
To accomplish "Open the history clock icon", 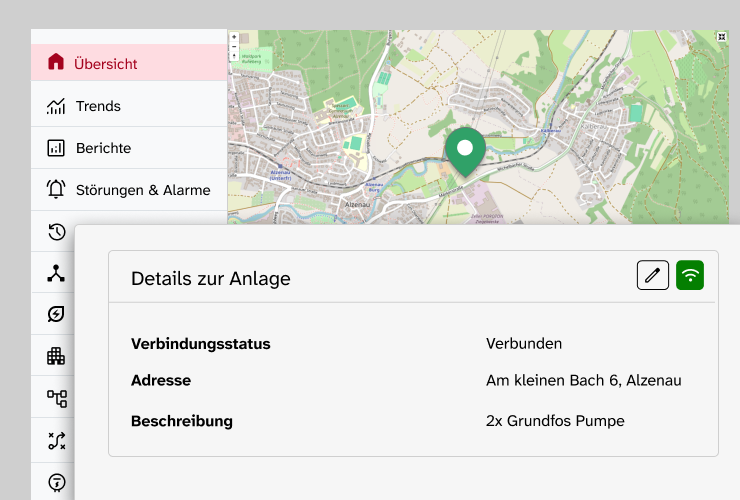I will pyautogui.click(x=57, y=232).
